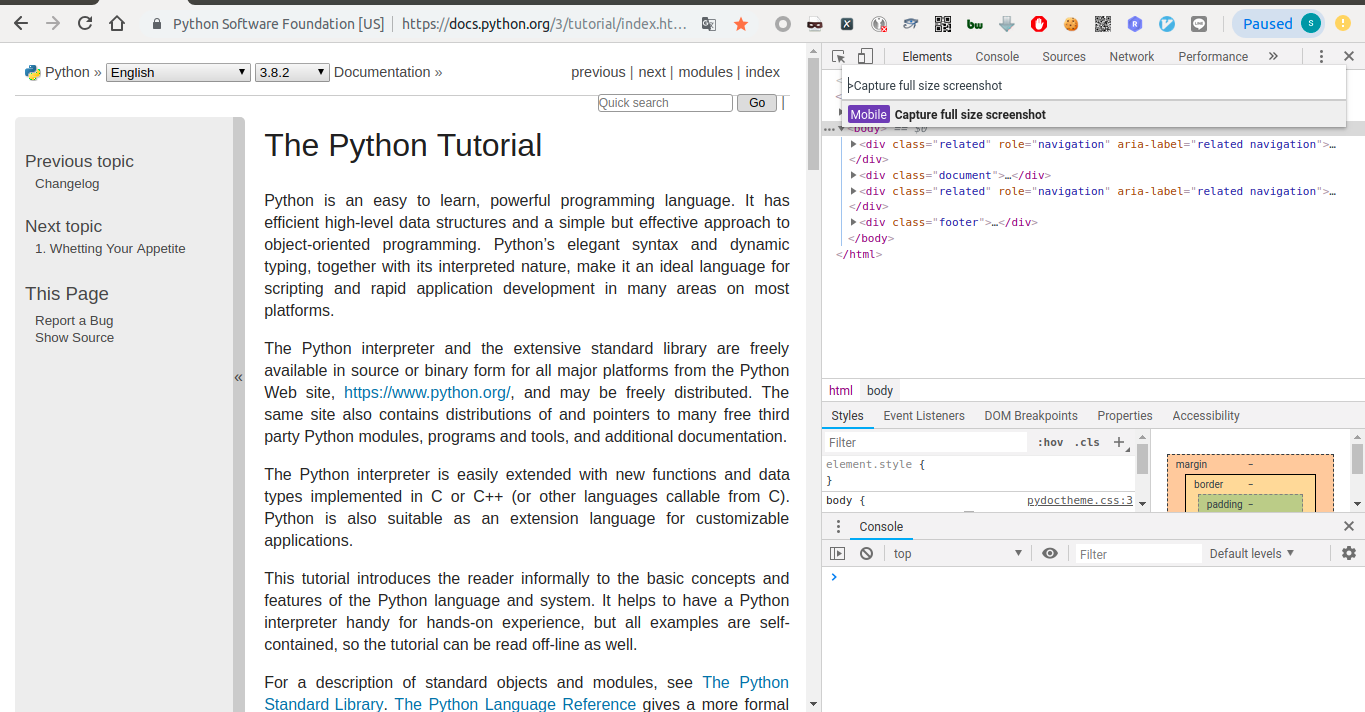Open console settings via gear icon
Image resolution: width=1365 pixels, height=712 pixels.
click(1349, 553)
